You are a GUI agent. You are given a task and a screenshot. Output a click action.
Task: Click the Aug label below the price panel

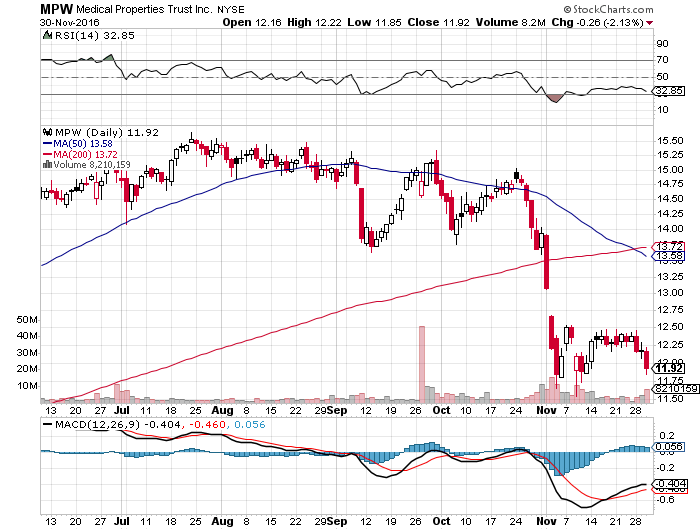click(x=222, y=411)
